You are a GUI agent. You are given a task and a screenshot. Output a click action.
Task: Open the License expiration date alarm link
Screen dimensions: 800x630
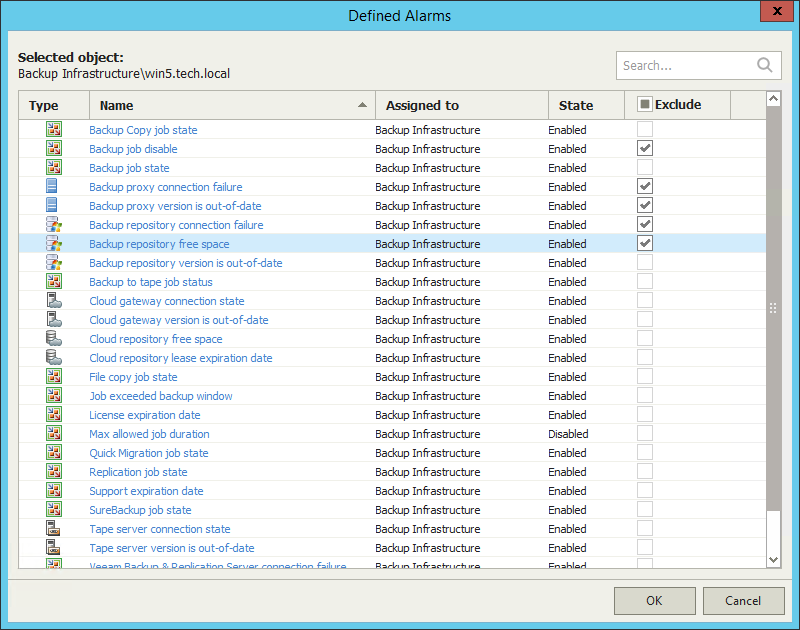145,415
